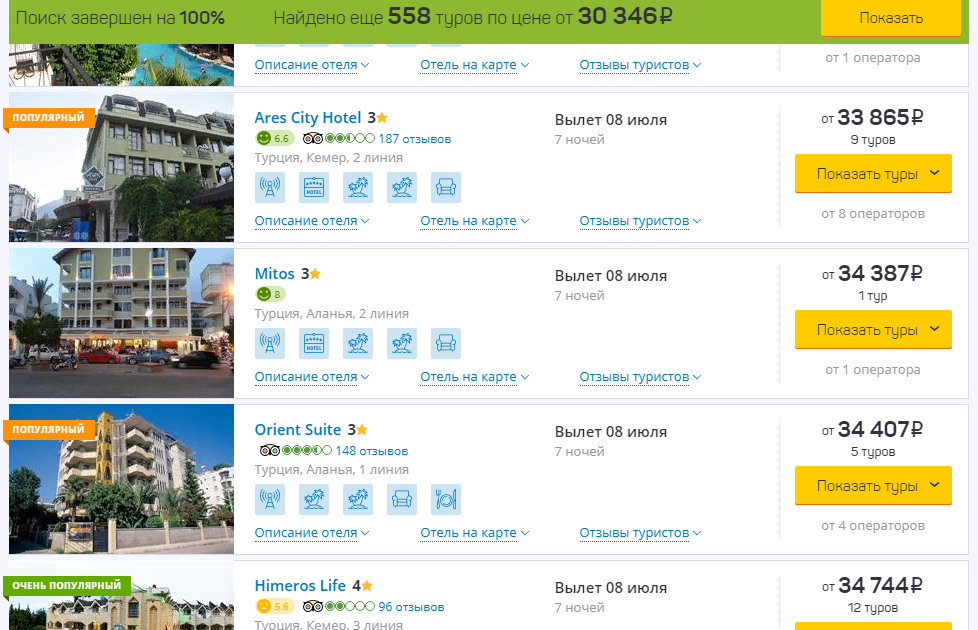Open "Показать туры" dropdown for Mitos at 34 387₽
Screen dimensions: 978x630
[x=873, y=330]
